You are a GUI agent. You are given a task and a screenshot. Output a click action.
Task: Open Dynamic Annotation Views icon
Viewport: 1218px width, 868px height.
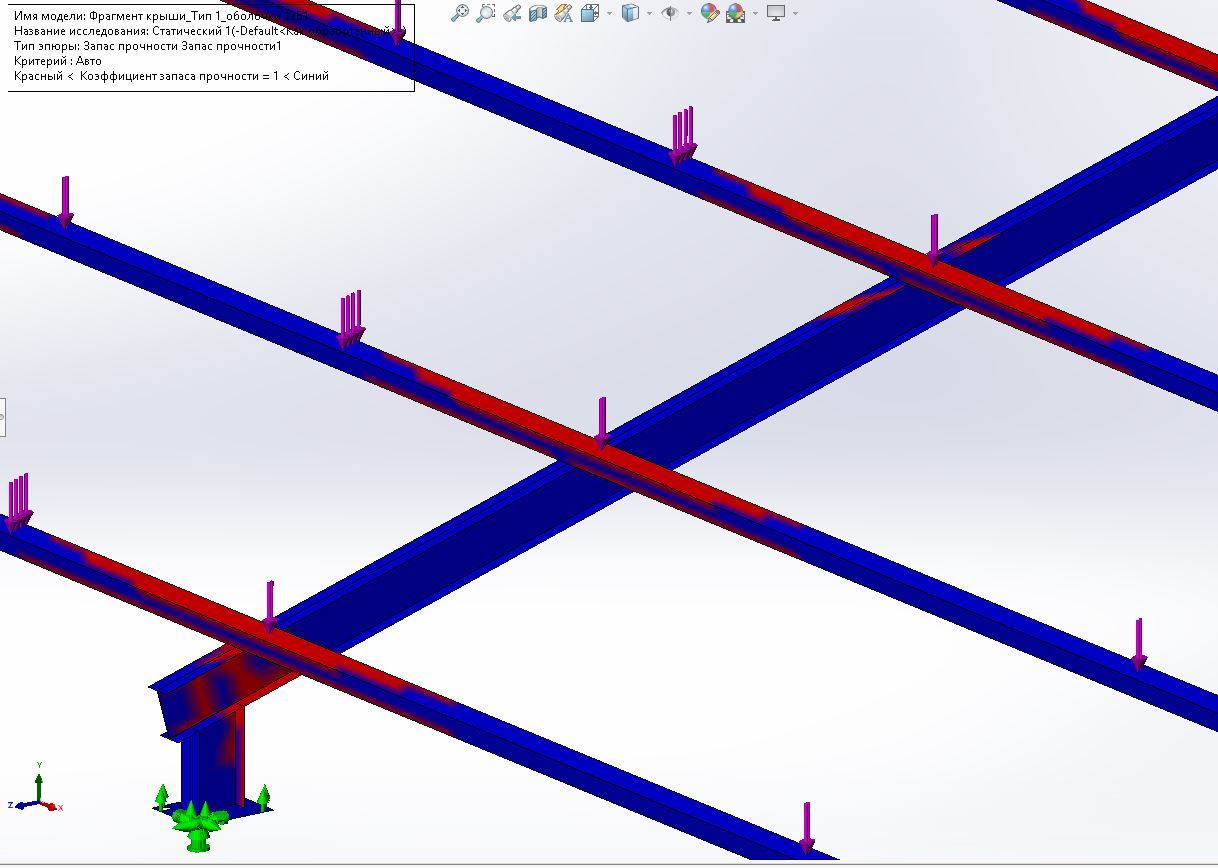click(x=564, y=13)
